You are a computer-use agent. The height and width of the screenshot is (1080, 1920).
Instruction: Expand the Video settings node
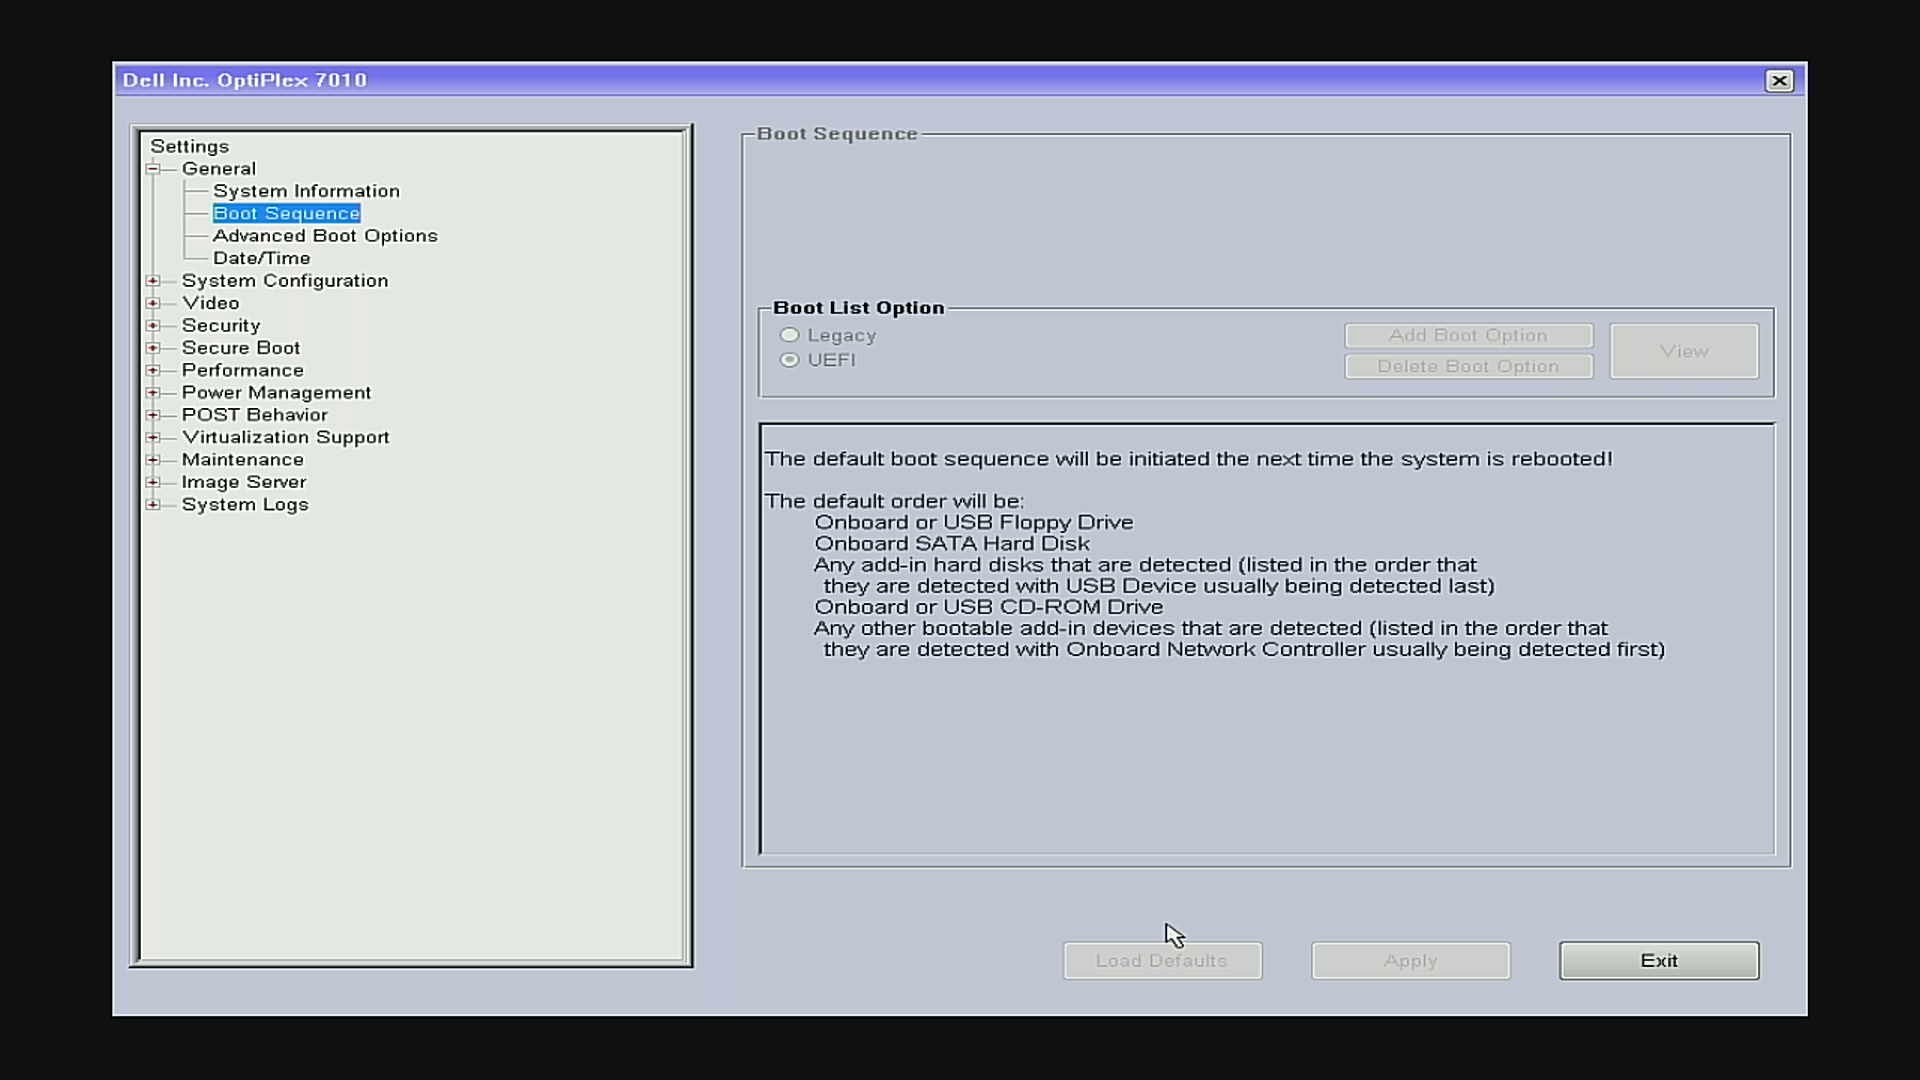click(x=153, y=303)
